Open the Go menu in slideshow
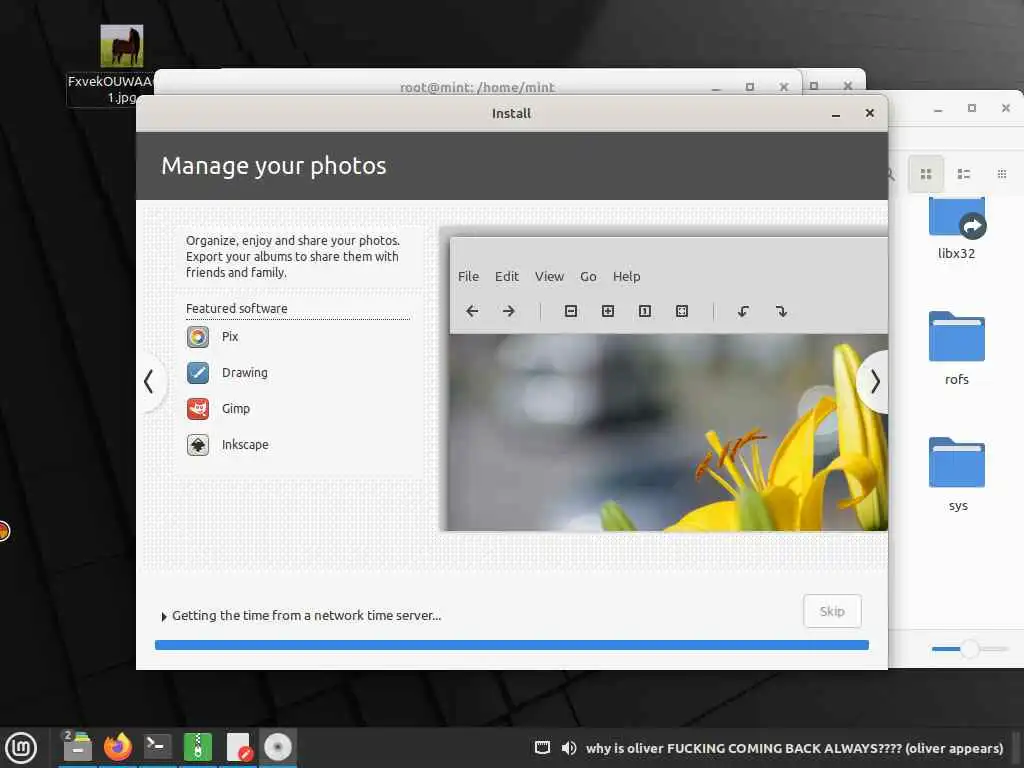1024x768 pixels. 588,276
